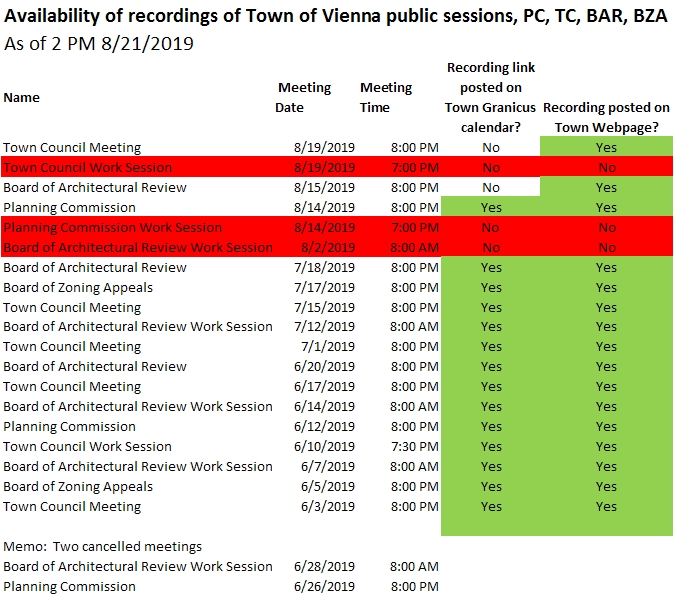The image size is (674, 597).
Task: Select the '7/18/2019' date cell
Action: pos(324,267)
